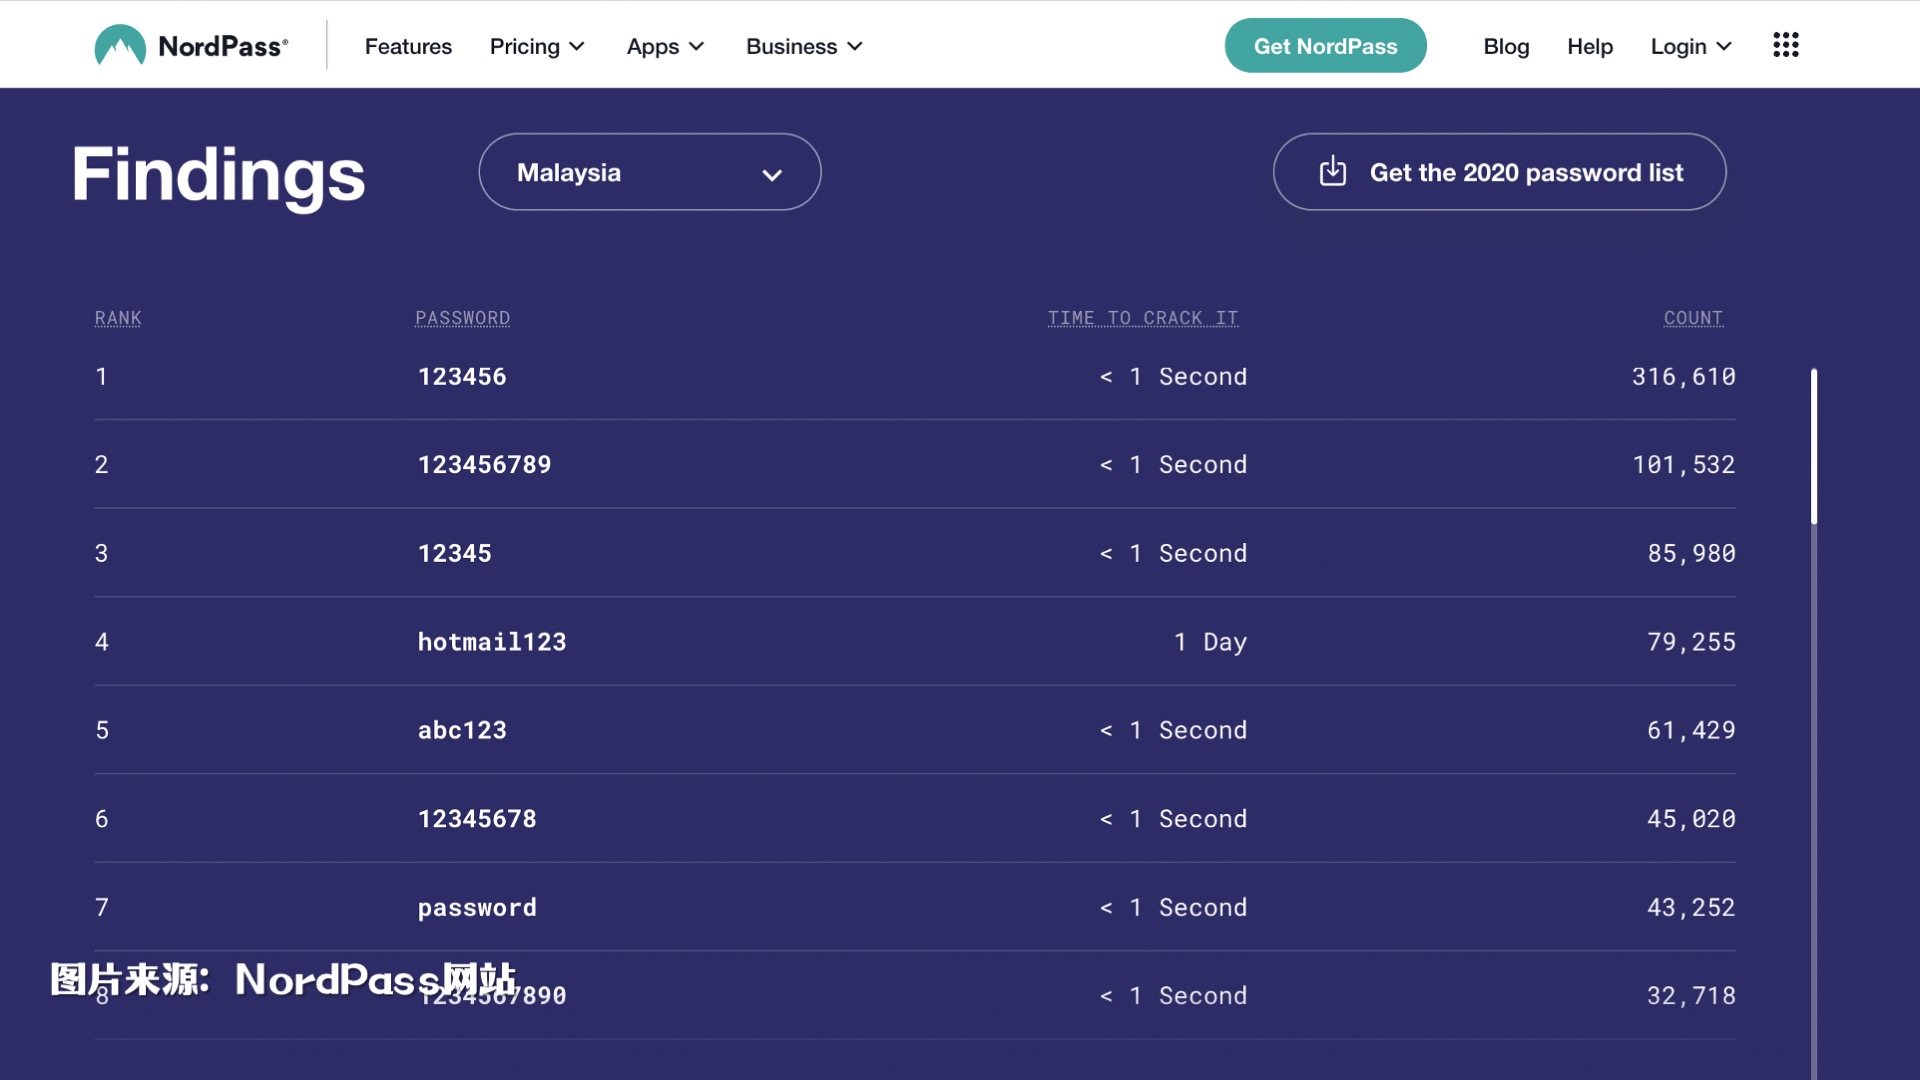Click the table scrollbar thumb
Image resolution: width=1920 pixels, height=1080 pixels.
point(1814,446)
